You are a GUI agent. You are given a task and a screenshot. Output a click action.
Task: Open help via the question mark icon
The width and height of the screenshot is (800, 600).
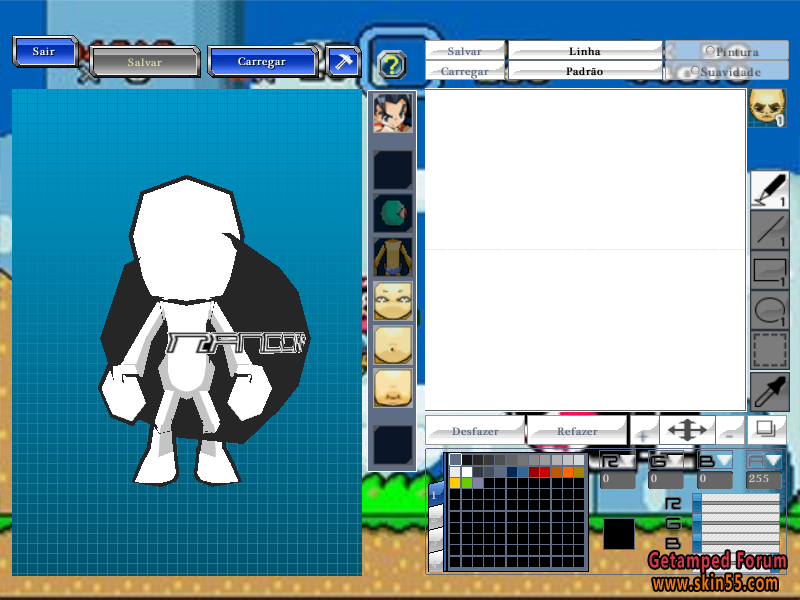point(392,65)
